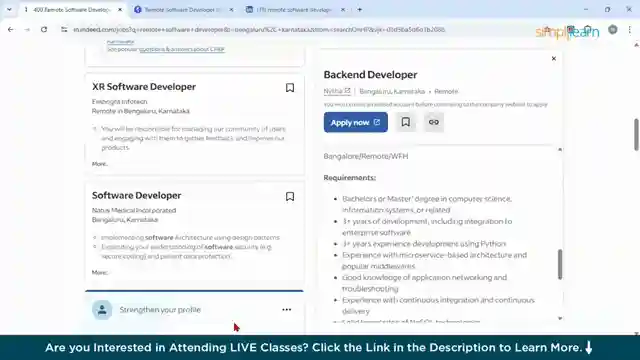Click Strengthen your profile text
The height and width of the screenshot is (360, 640).
pos(160,309)
